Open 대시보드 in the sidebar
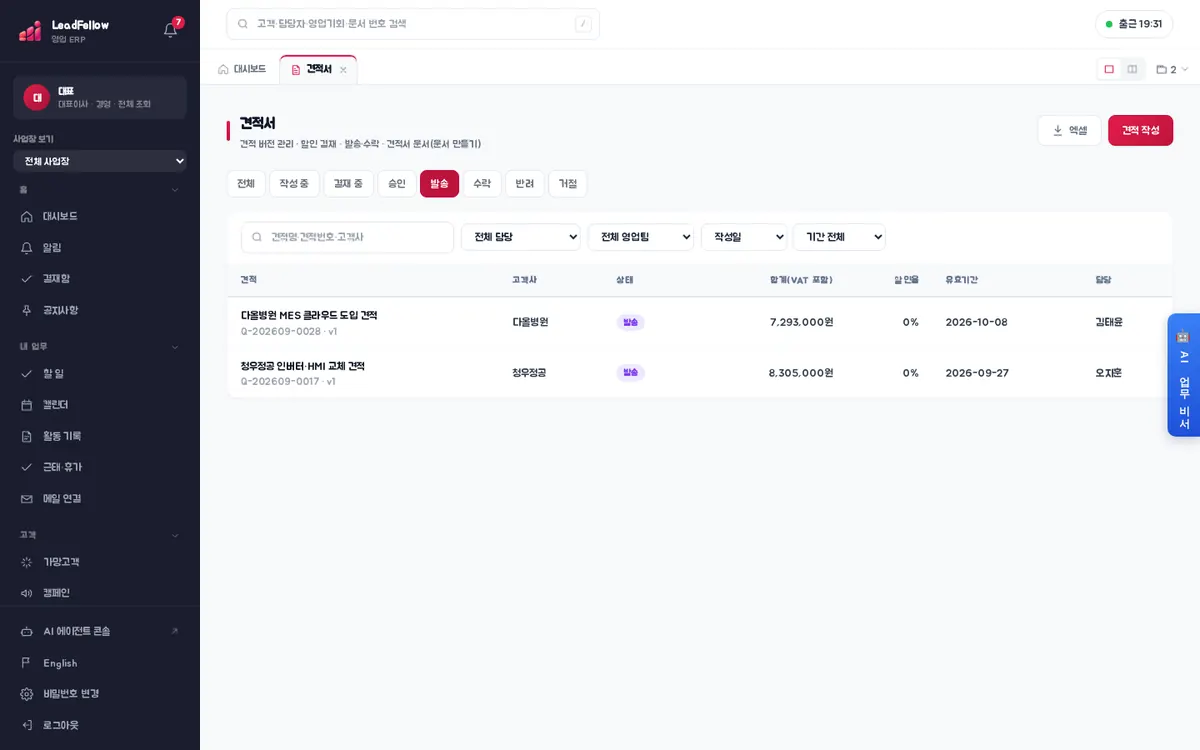 pos(100,216)
